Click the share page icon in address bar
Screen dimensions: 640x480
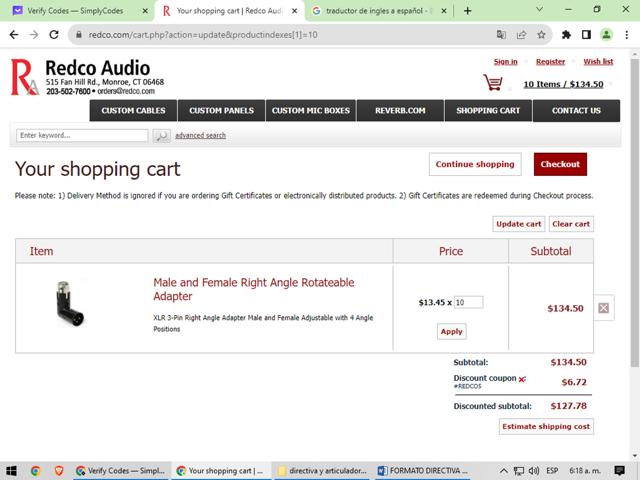tap(521, 35)
